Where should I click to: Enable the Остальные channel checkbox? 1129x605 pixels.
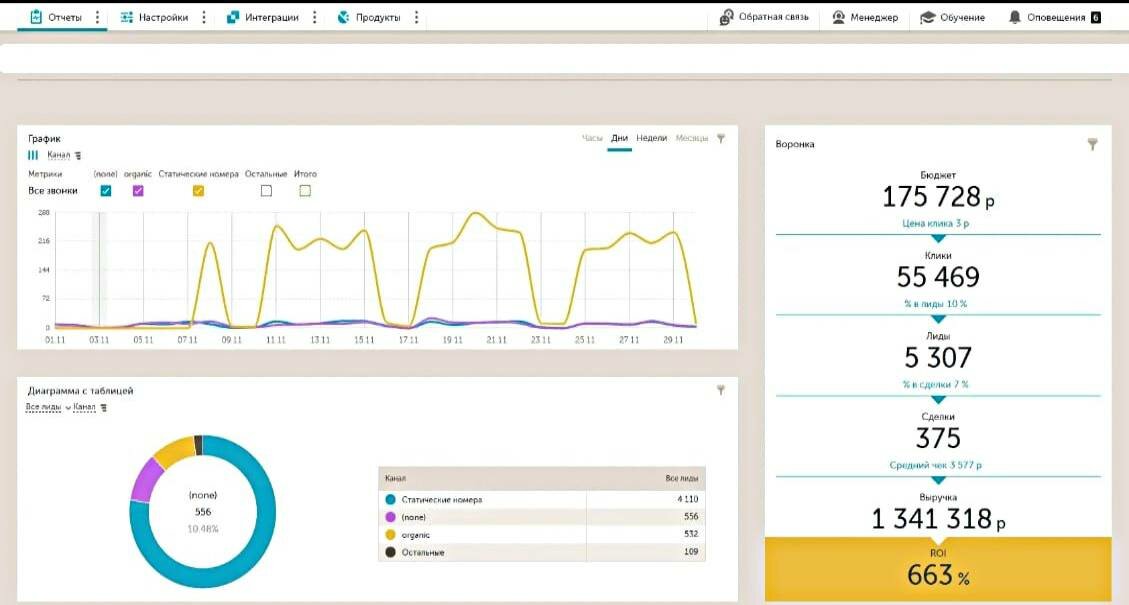[266, 191]
